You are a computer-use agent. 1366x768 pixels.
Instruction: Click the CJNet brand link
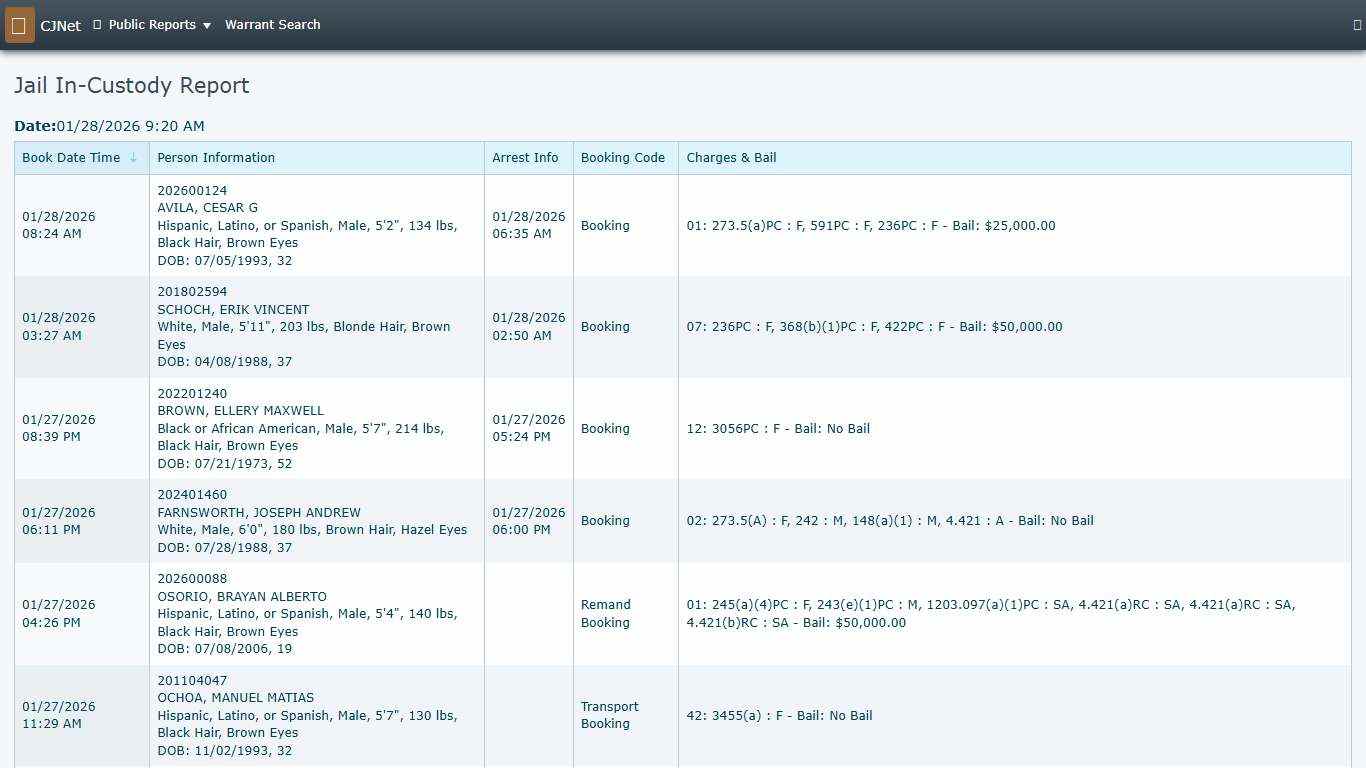tap(61, 26)
